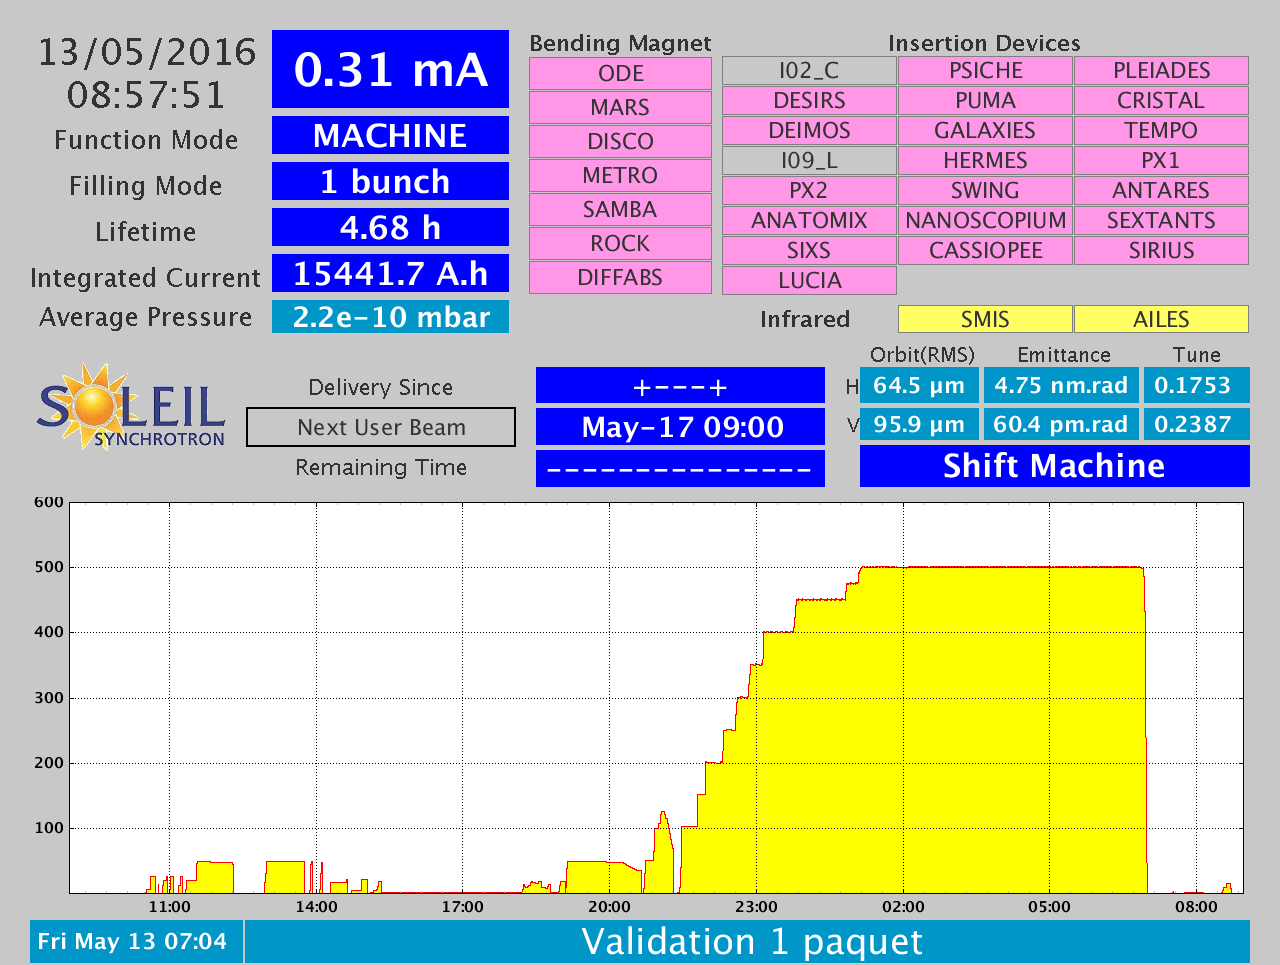Click the NANOSCOPIUM beamline box

click(985, 220)
